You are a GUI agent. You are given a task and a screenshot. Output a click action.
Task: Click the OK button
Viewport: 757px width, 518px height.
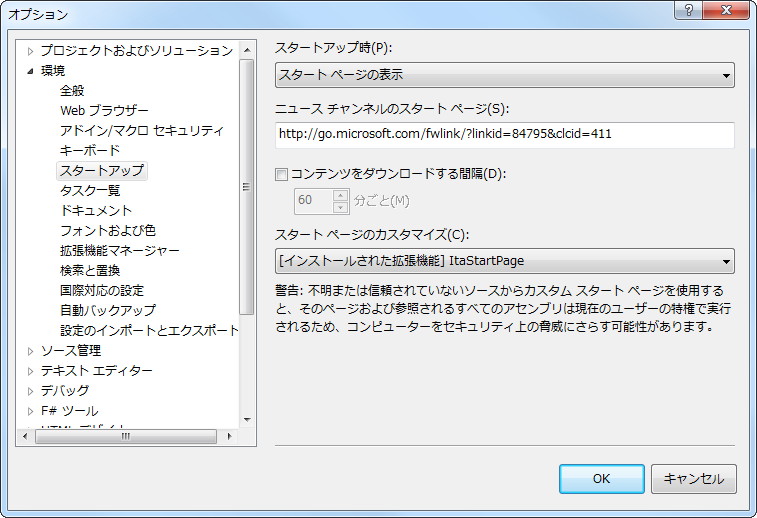click(602, 479)
